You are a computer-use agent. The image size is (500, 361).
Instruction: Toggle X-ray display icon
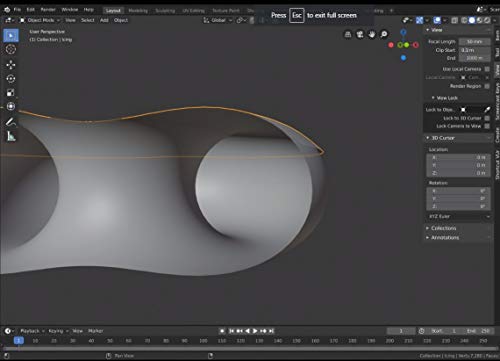(x=454, y=20)
